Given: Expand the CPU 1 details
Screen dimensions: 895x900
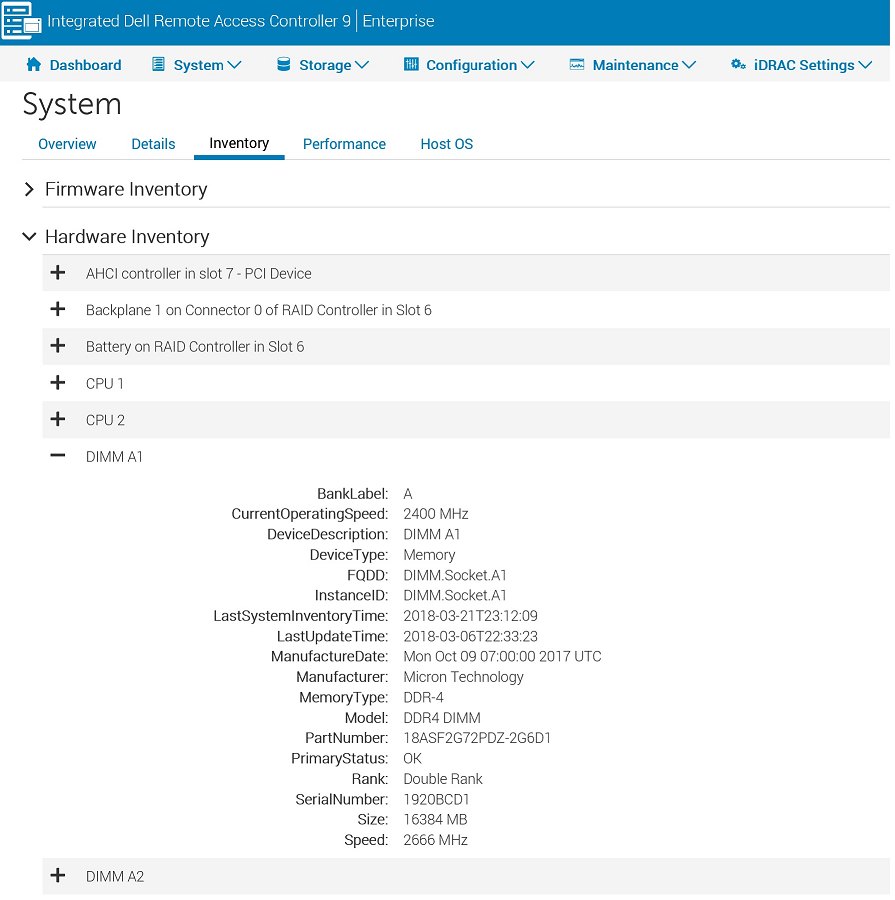Looking at the screenshot, I should [x=58, y=383].
